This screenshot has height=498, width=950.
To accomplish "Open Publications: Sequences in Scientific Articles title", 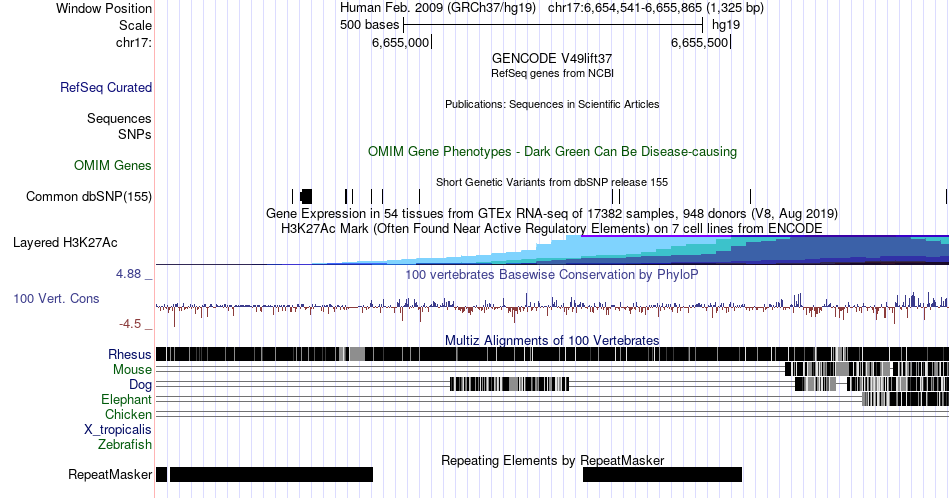I will click(x=552, y=104).
